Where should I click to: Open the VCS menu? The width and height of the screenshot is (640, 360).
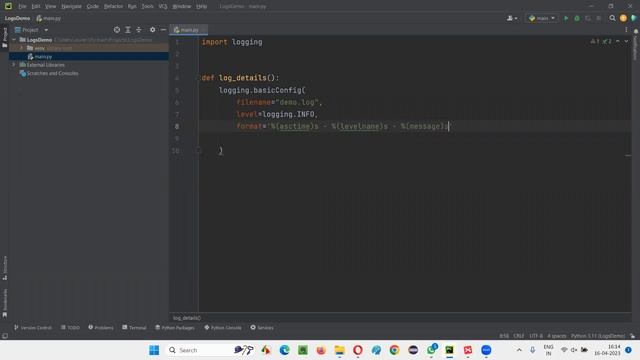pos(162,7)
